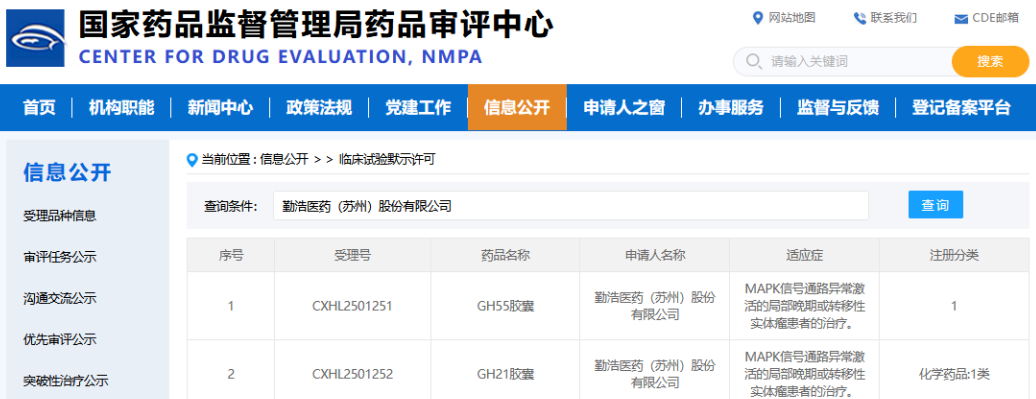
Task: Click the query condition input field
Action: click(x=570, y=206)
